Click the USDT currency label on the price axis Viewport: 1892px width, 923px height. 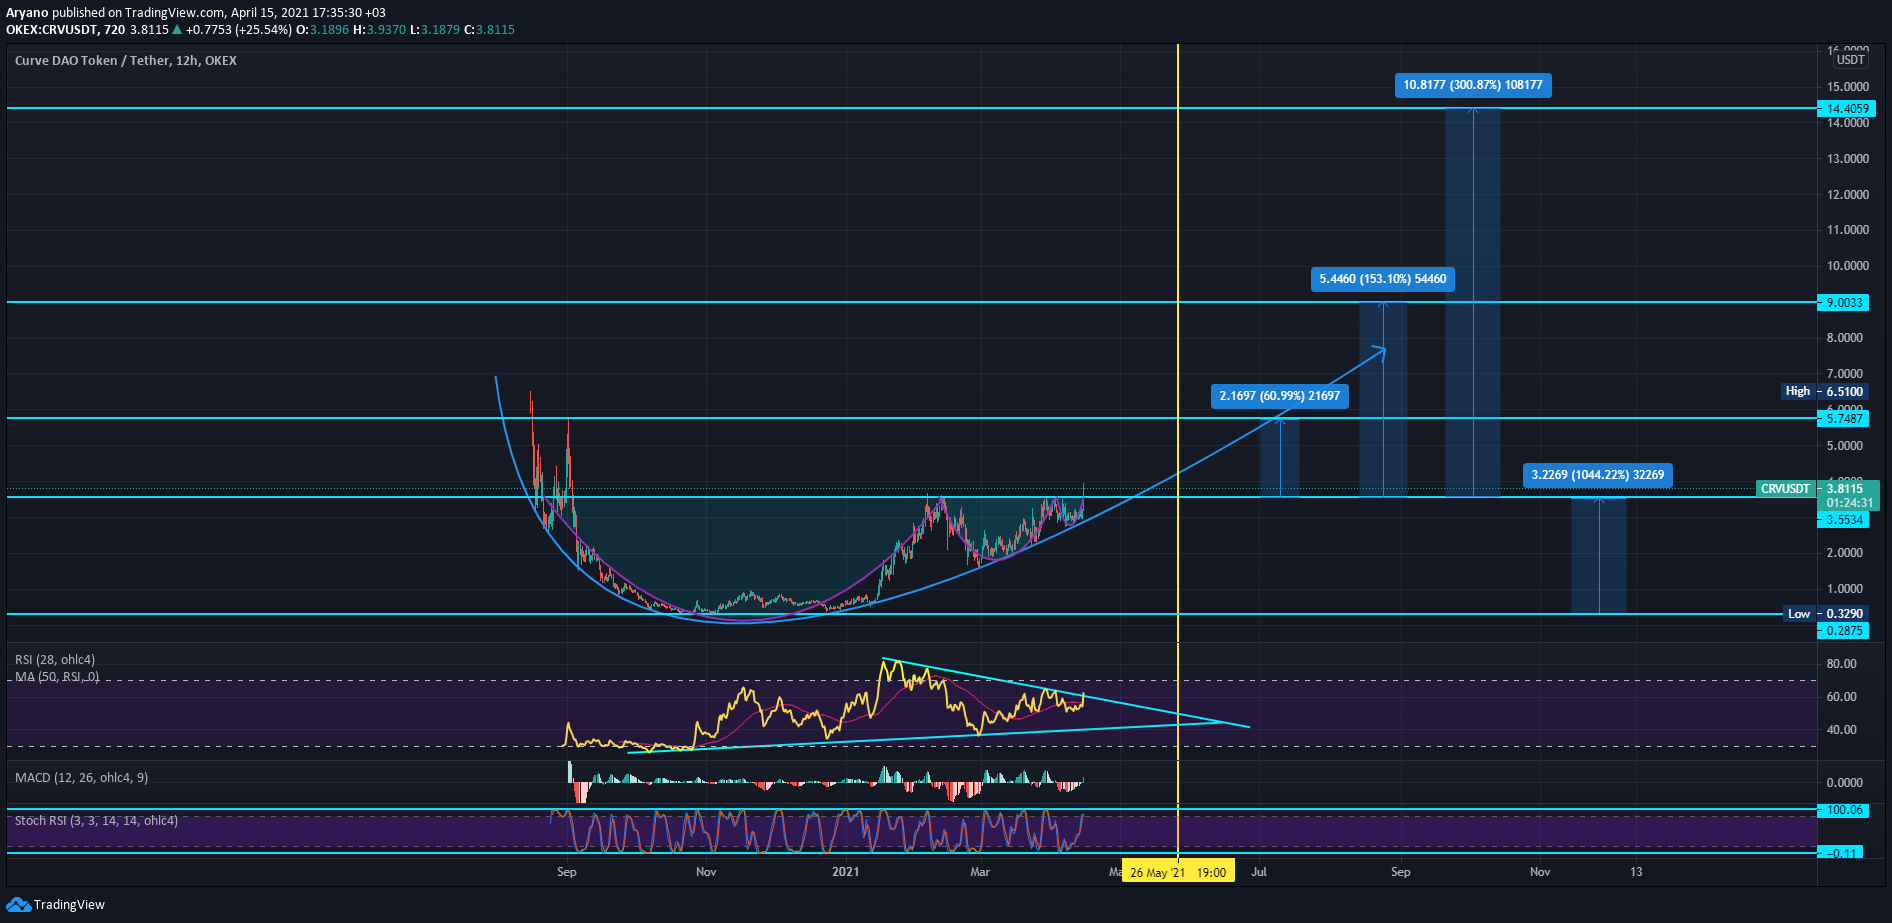tap(1850, 60)
